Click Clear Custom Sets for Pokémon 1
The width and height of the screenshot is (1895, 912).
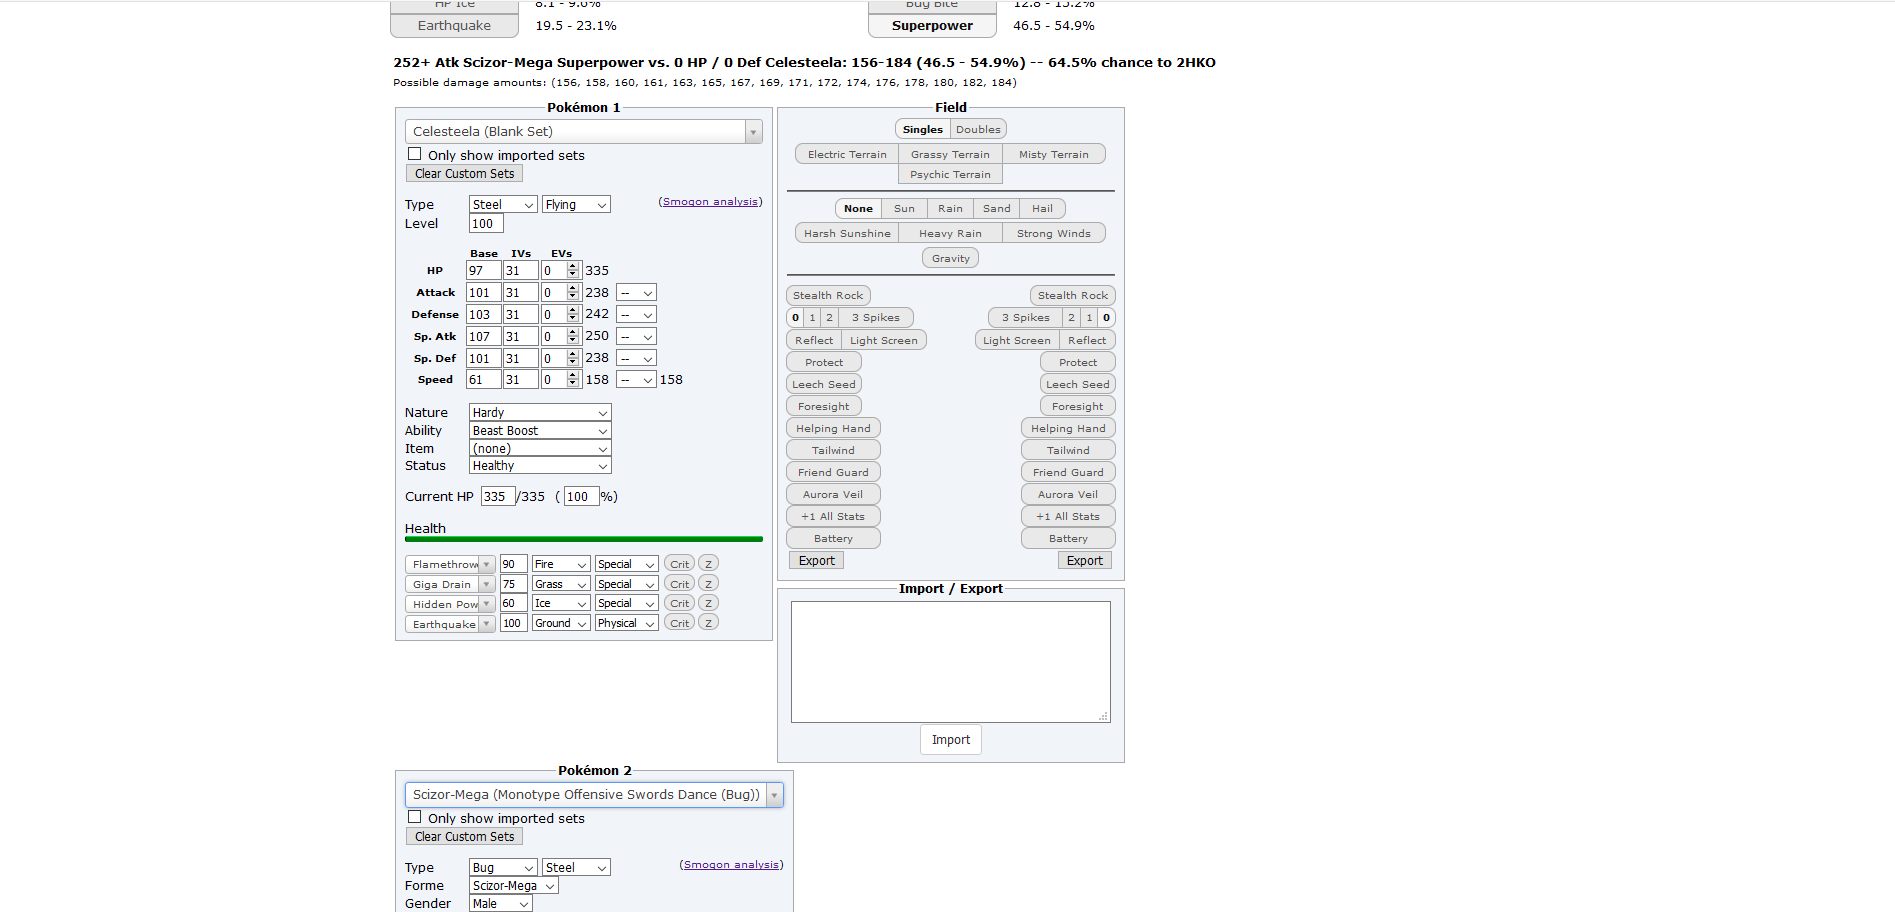tap(464, 174)
